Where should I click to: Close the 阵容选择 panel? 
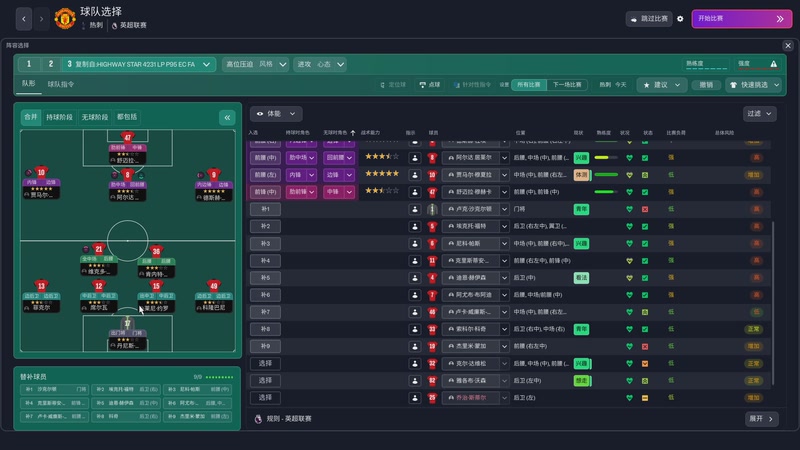[x=788, y=45]
